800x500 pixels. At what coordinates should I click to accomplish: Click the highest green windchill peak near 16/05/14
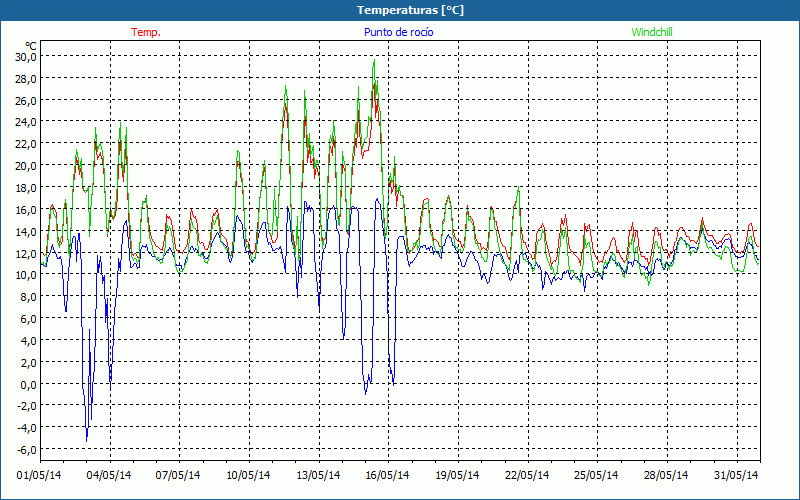pos(374,60)
